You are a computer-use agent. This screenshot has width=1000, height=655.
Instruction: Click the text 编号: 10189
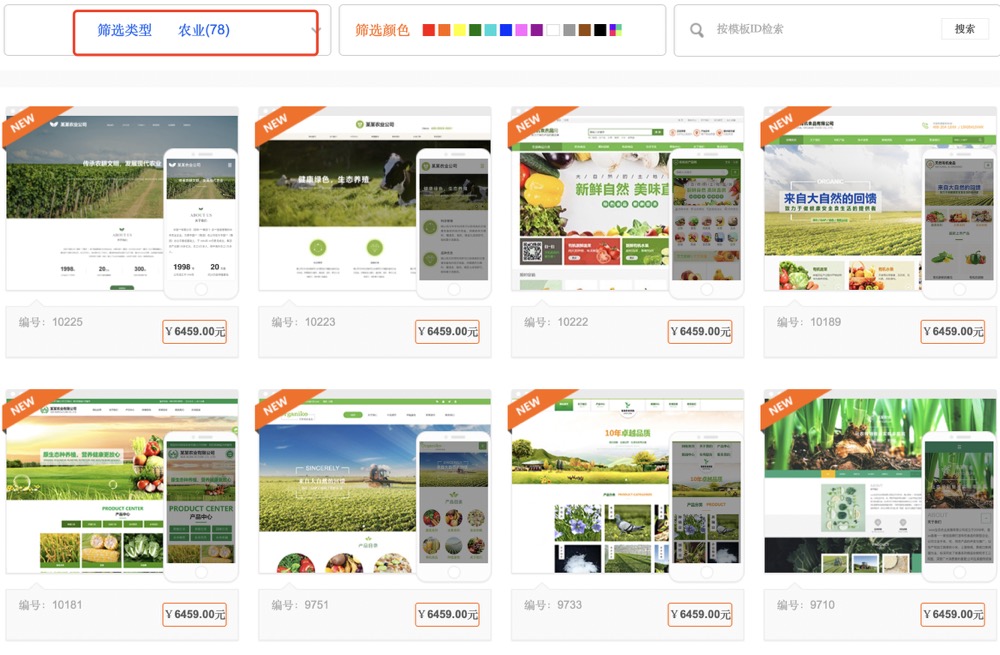tap(809, 322)
